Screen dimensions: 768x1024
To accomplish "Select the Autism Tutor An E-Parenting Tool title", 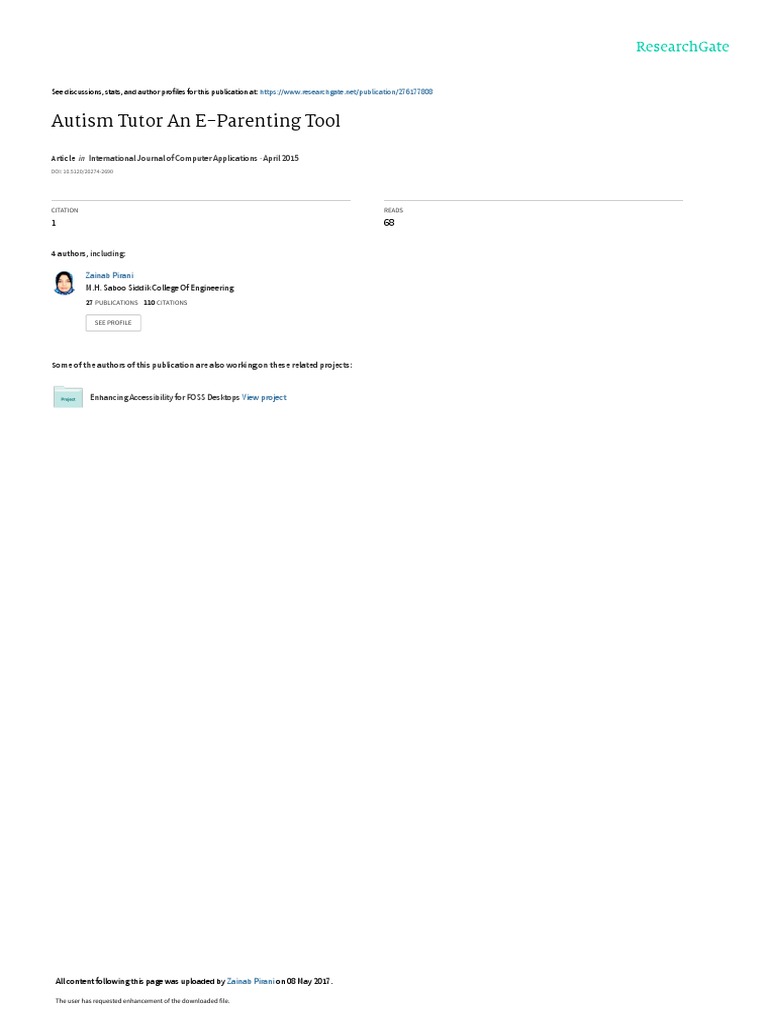I will tap(196, 121).
